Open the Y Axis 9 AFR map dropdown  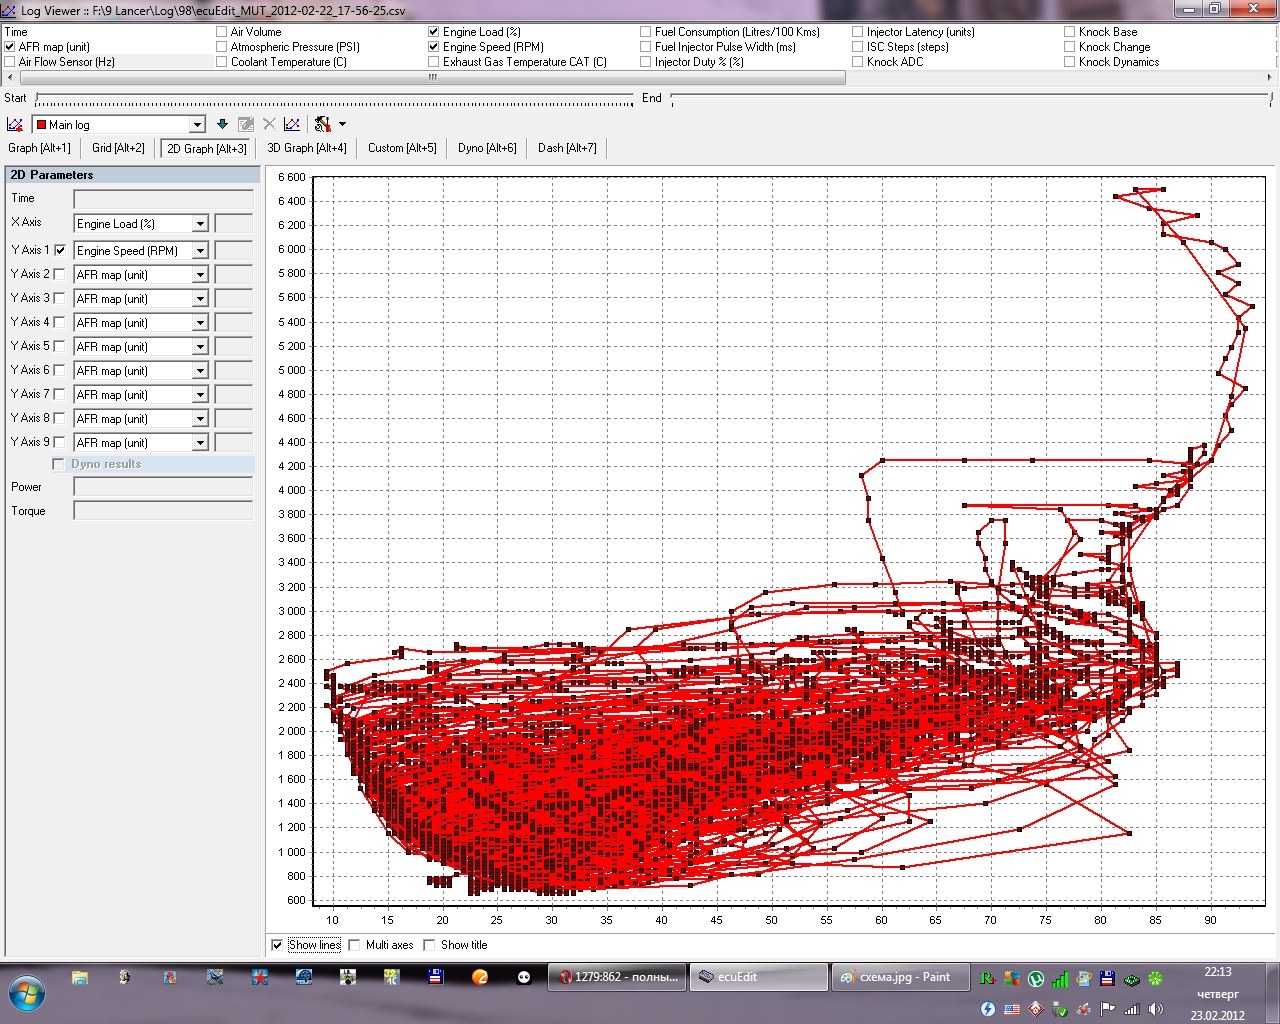pyautogui.click(x=200, y=443)
